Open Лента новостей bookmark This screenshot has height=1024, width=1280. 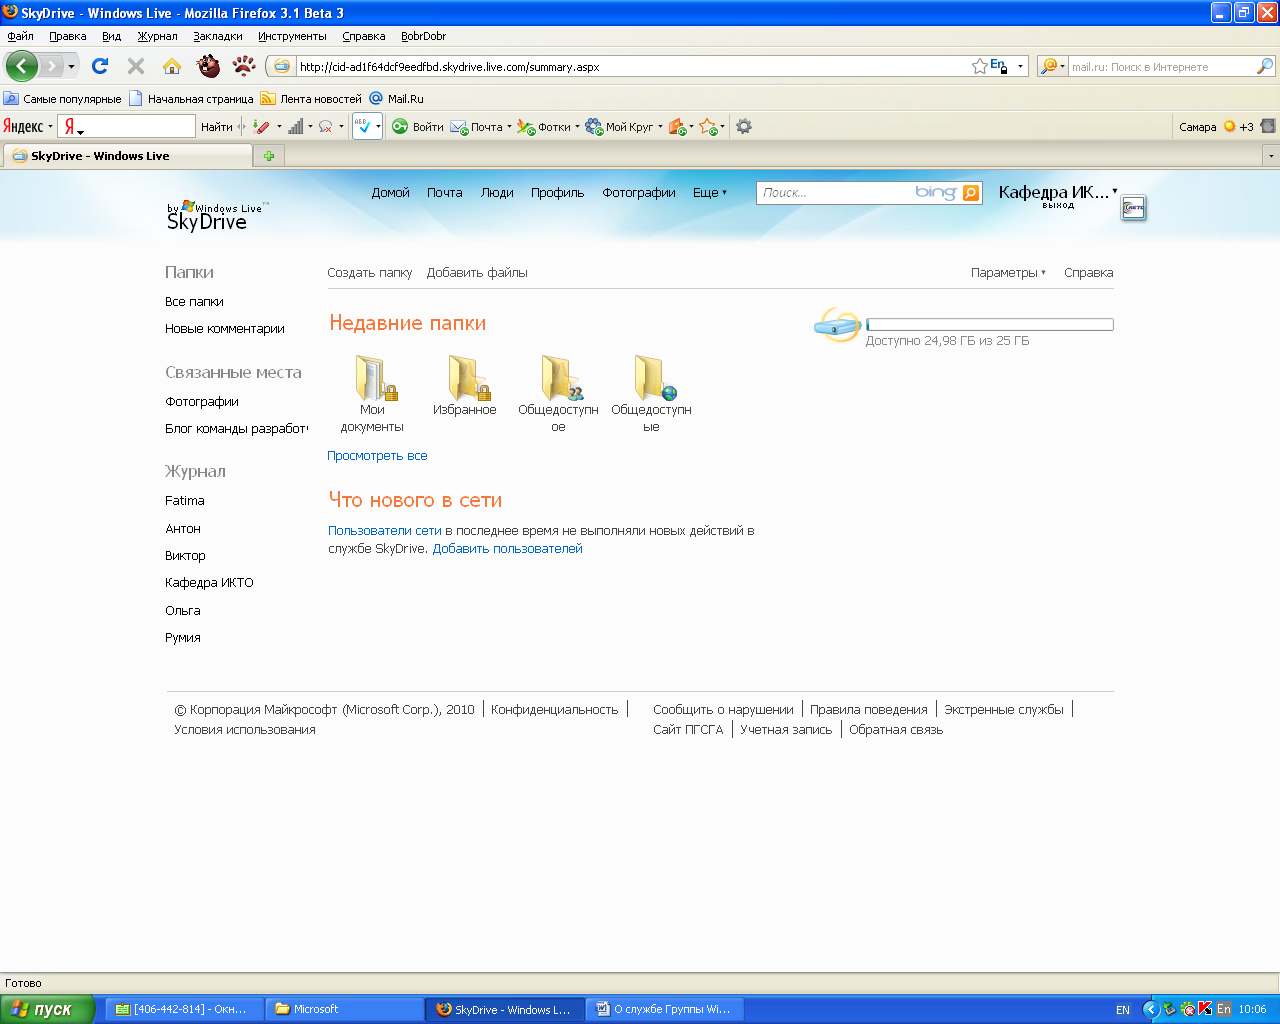pos(311,99)
